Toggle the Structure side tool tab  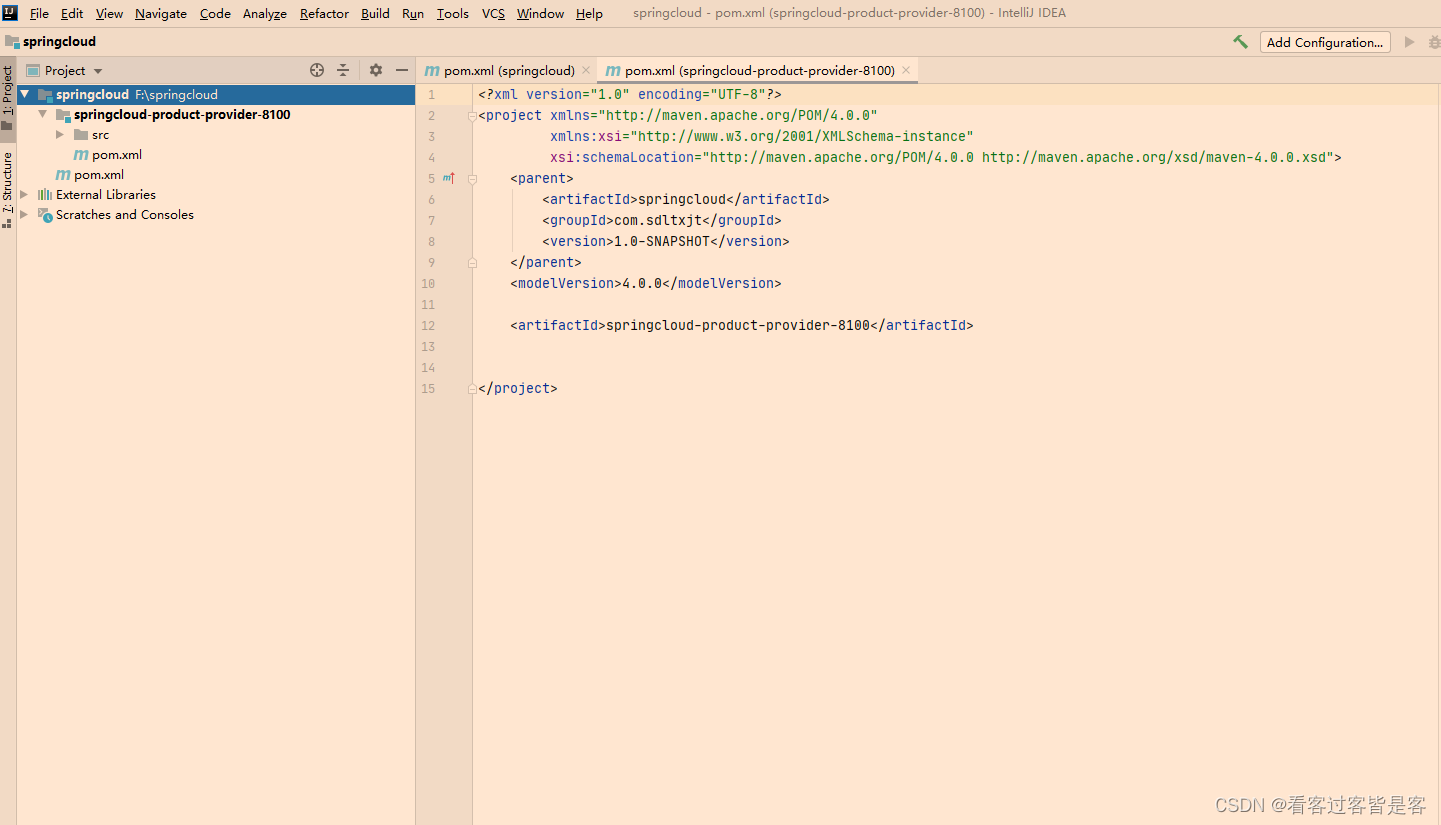click(8, 190)
